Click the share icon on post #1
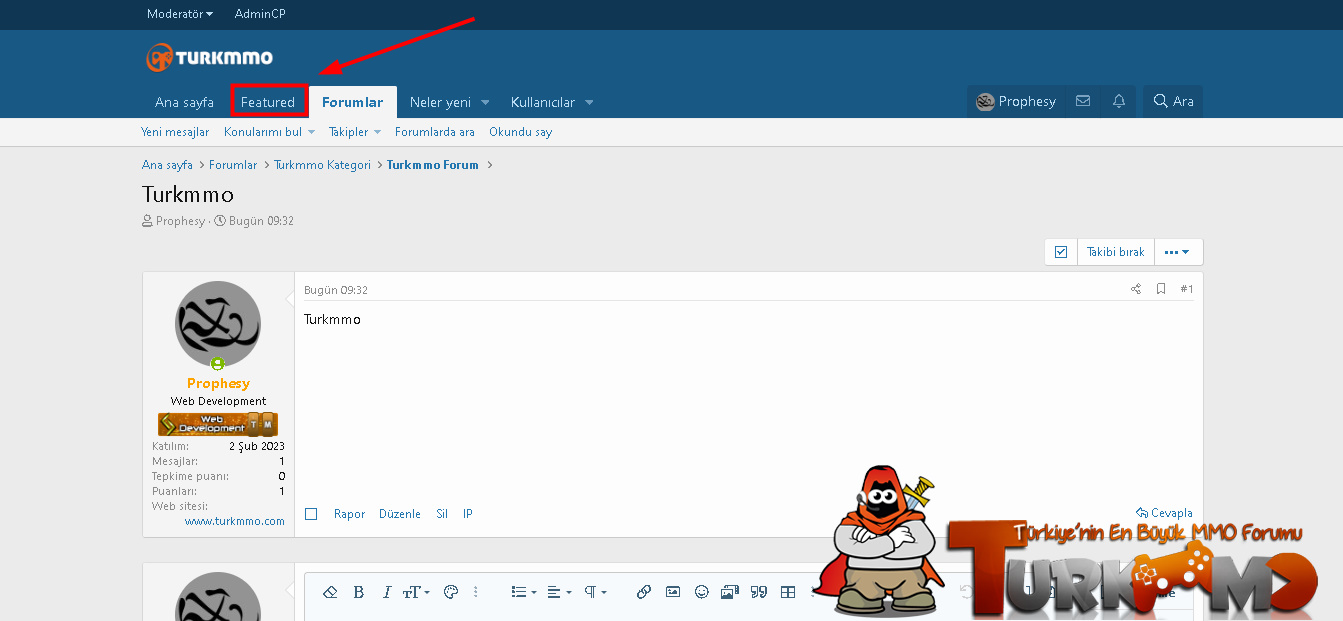This screenshot has height=621, width=1343. [x=1136, y=289]
